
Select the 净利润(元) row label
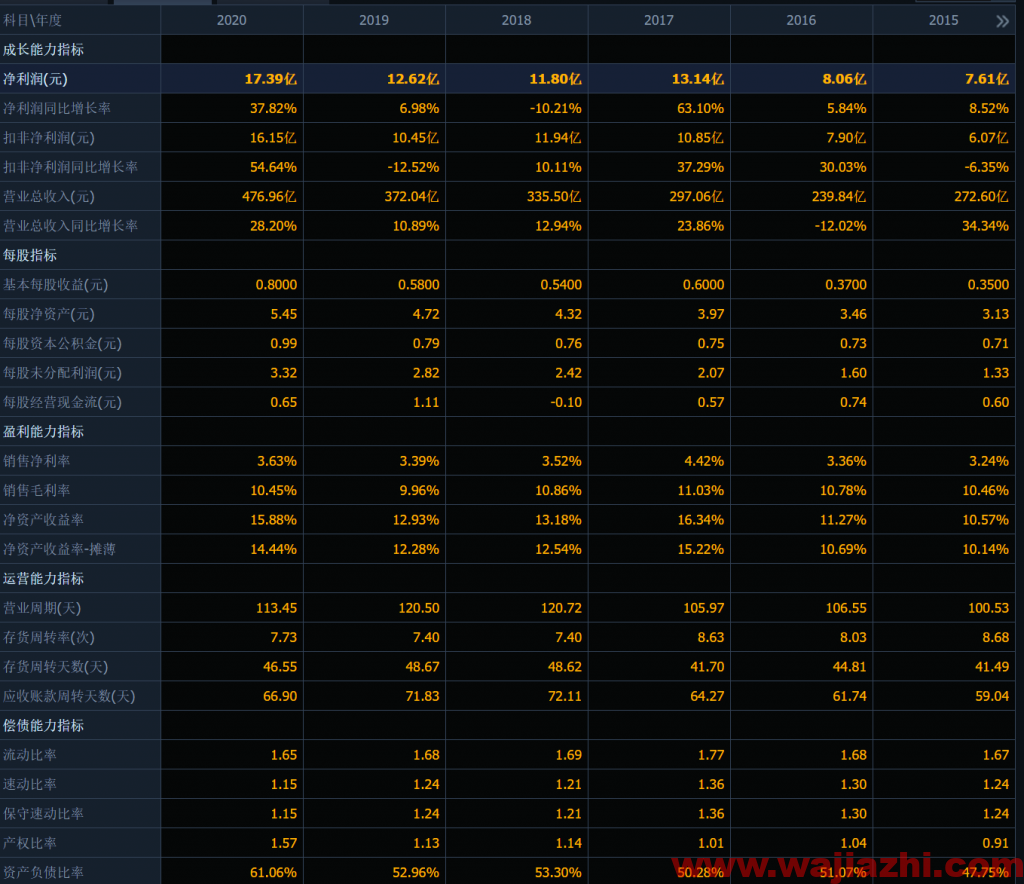(35, 79)
